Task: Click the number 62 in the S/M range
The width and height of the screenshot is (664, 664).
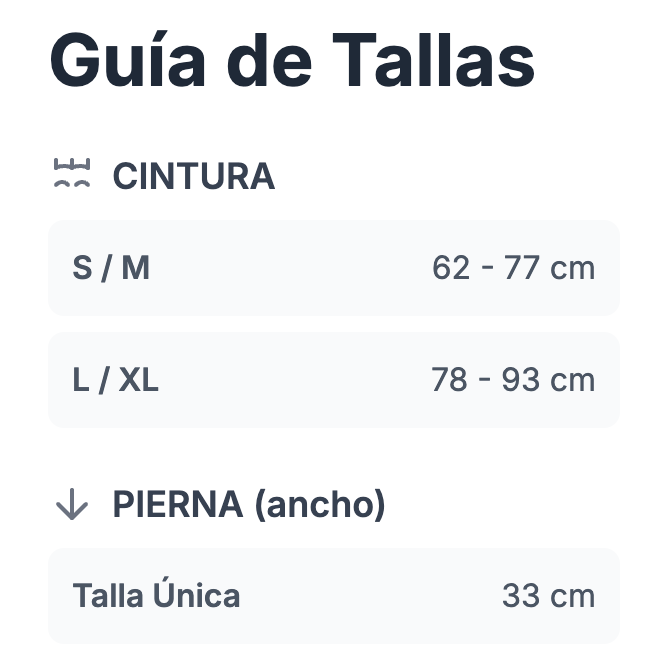Action: click(451, 268)
